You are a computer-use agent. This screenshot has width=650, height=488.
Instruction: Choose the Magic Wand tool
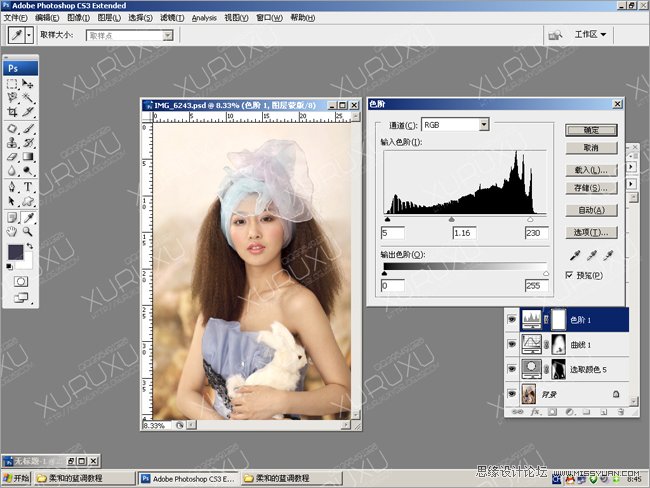[x=29, y=99]
